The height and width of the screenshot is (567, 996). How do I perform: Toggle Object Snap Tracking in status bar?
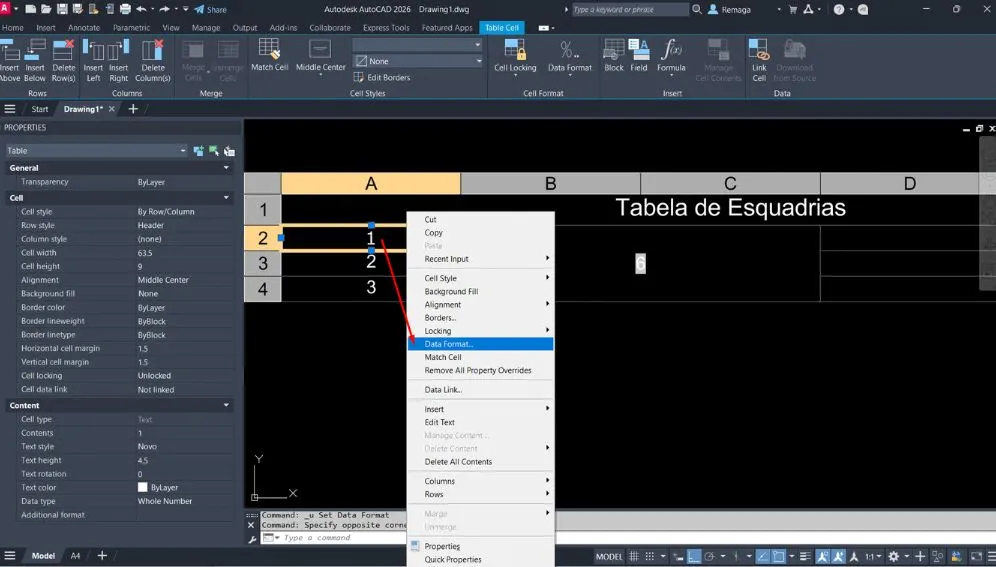click(763, 556)
